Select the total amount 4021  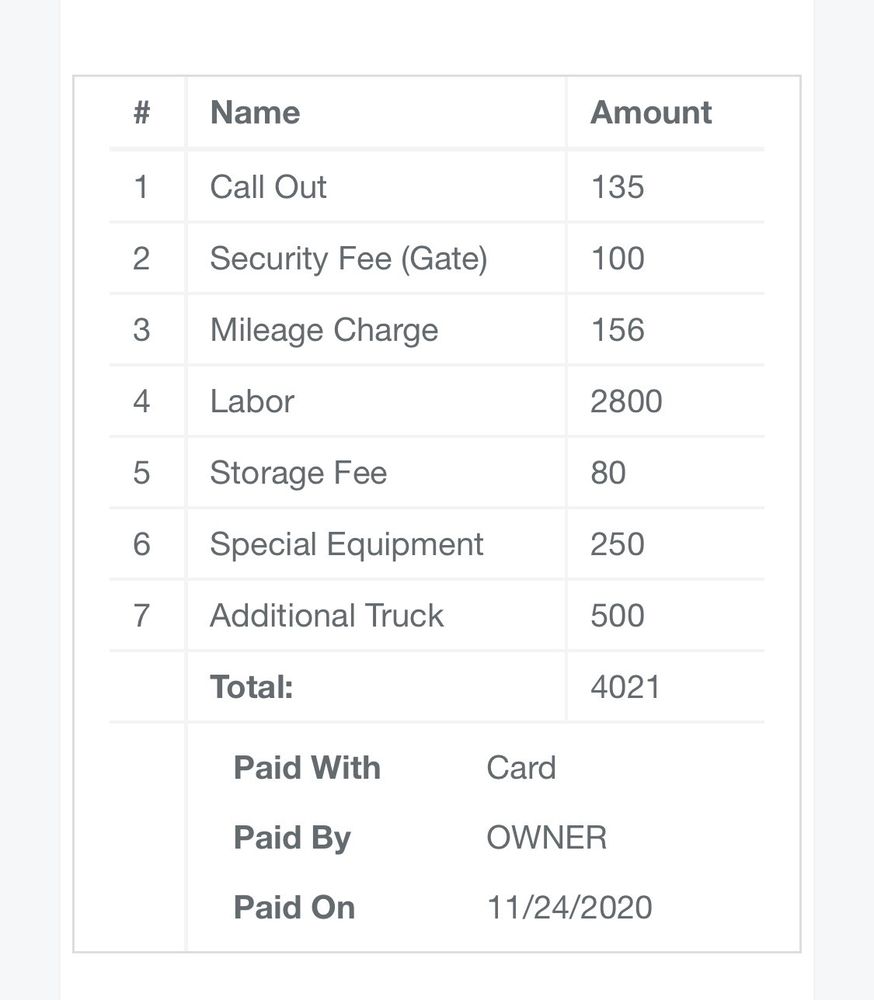click(x=625, y=687)
